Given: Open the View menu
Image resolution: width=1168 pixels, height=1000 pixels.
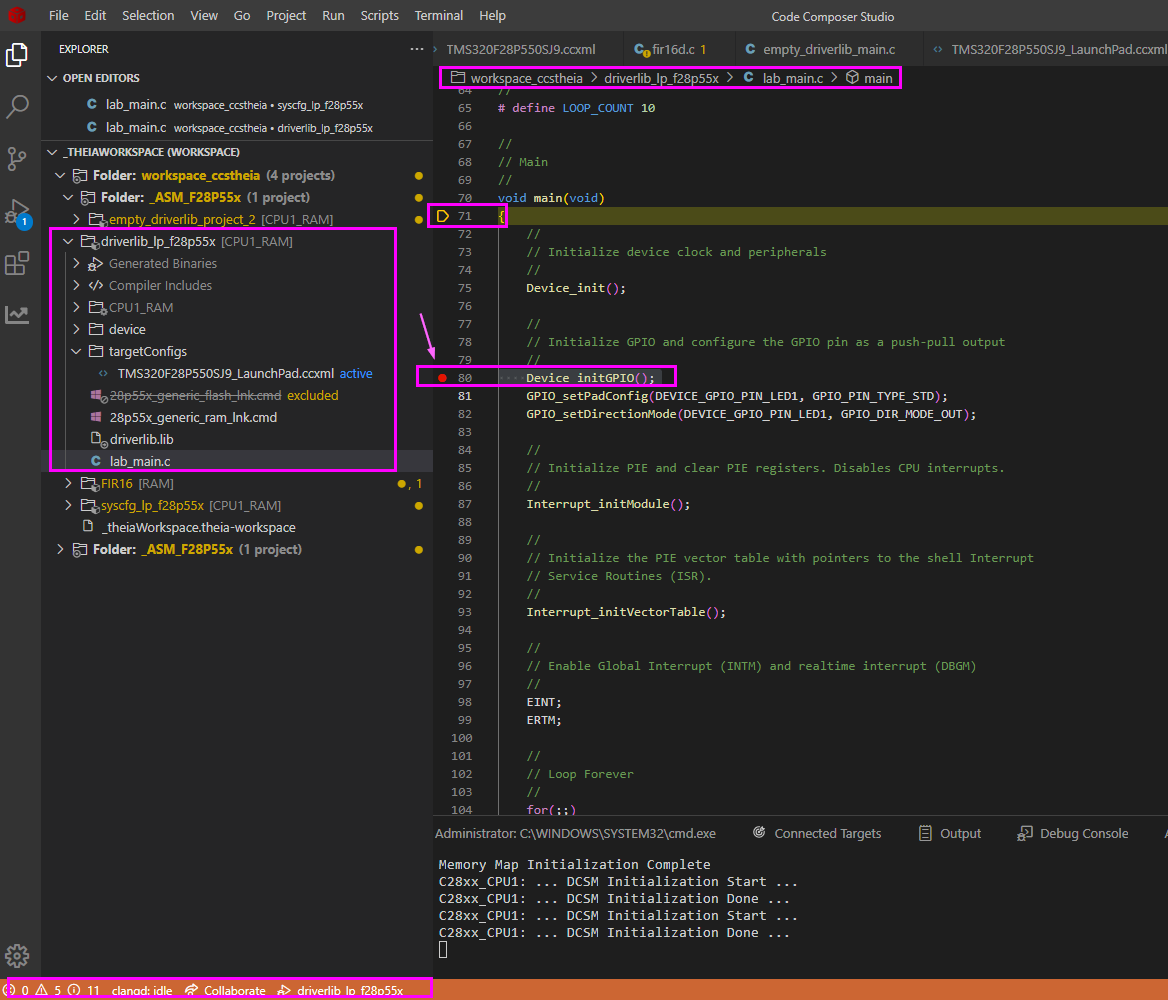Looking at the screenshot, I should click(x=203, y=16).
